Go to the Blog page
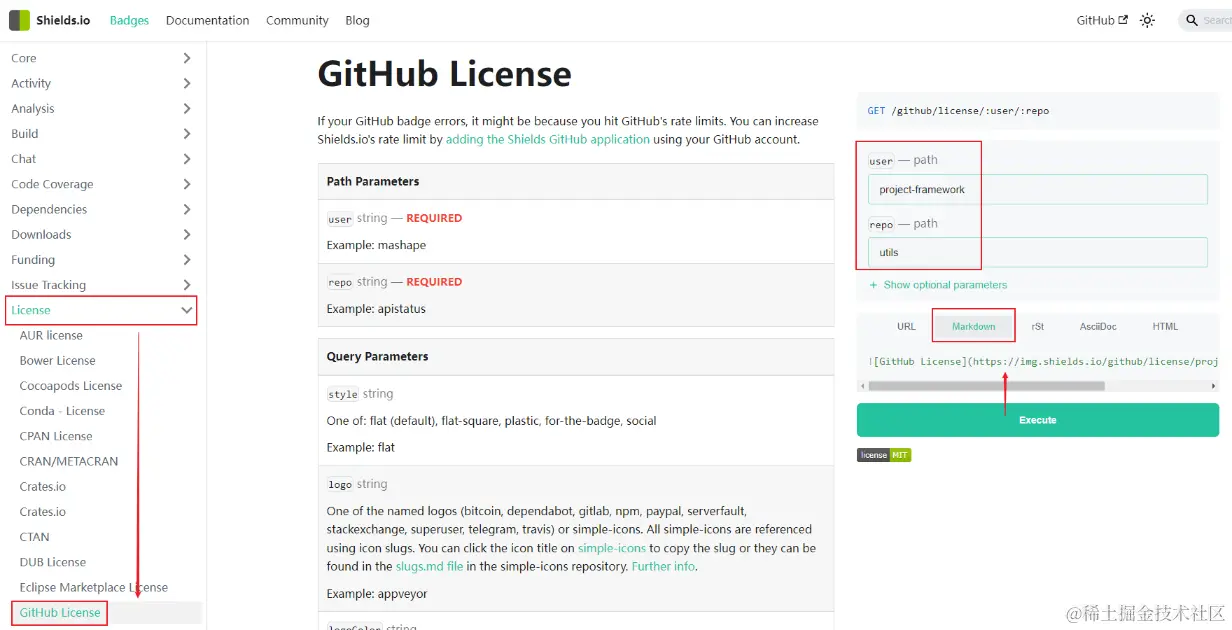The width and height of the screenshot is (1232, 630). (x=357, y=19)
